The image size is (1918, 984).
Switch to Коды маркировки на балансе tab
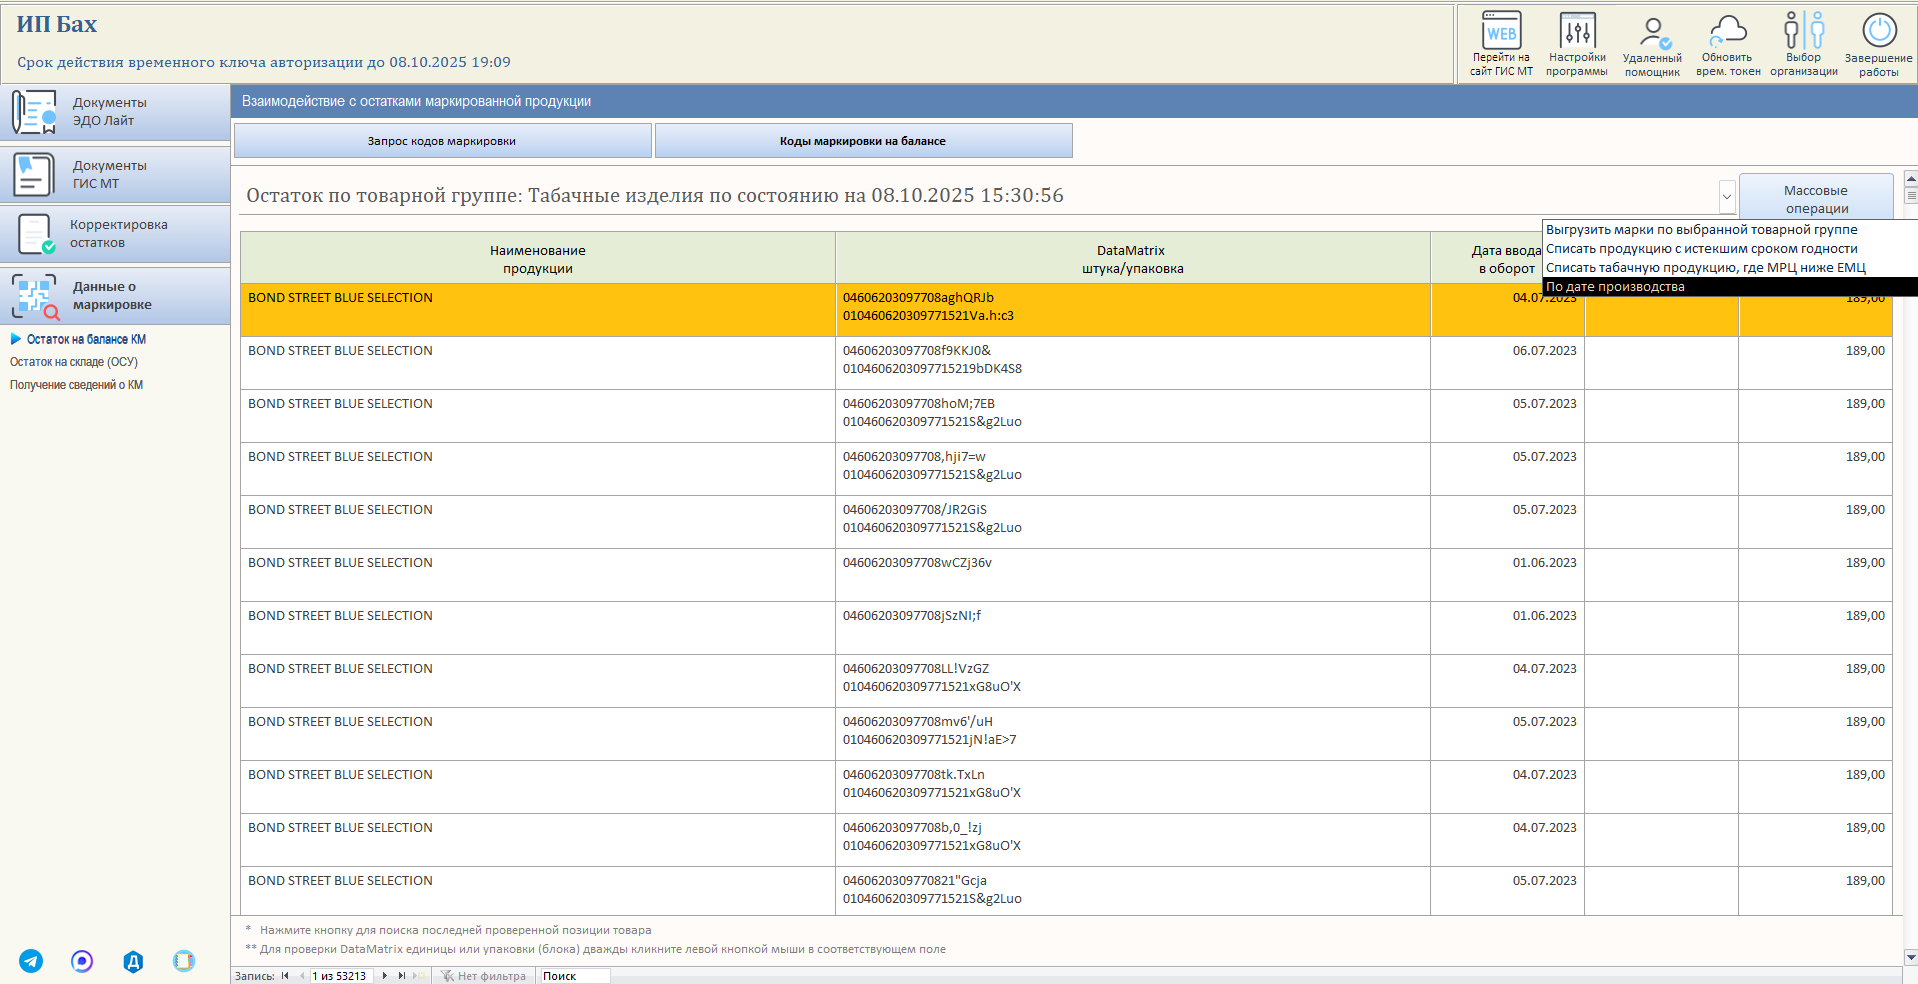pyautogui.click(x=863, y=141)
